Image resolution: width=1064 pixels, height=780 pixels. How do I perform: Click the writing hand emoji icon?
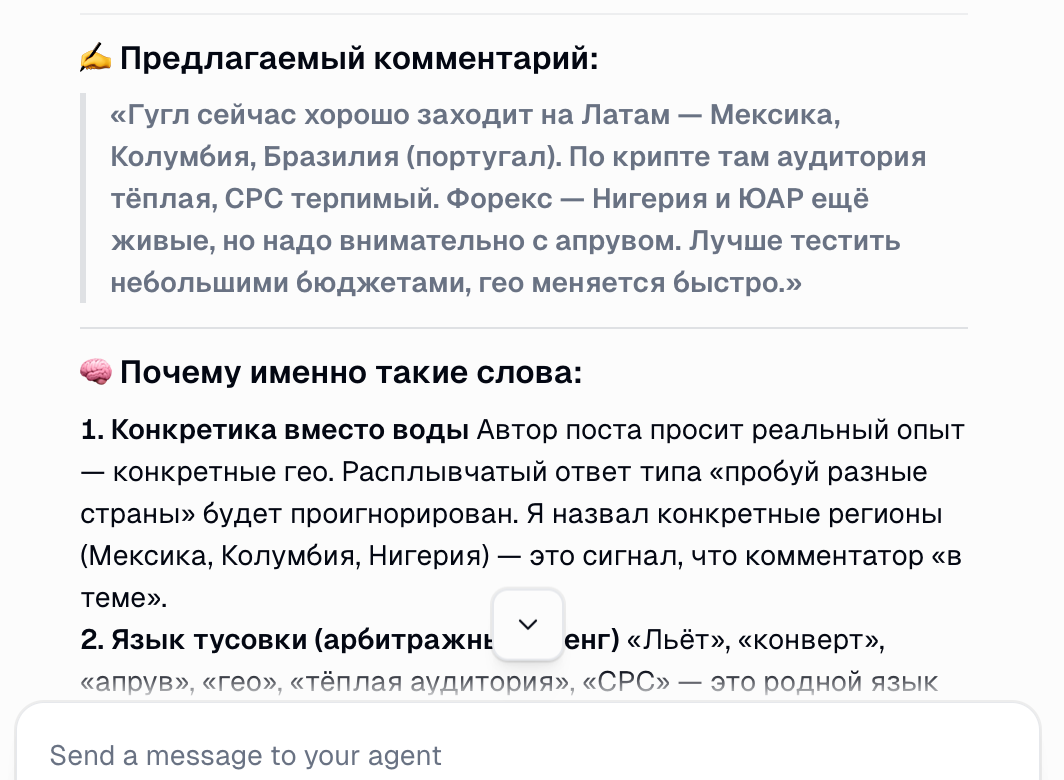tap(95, 58)
